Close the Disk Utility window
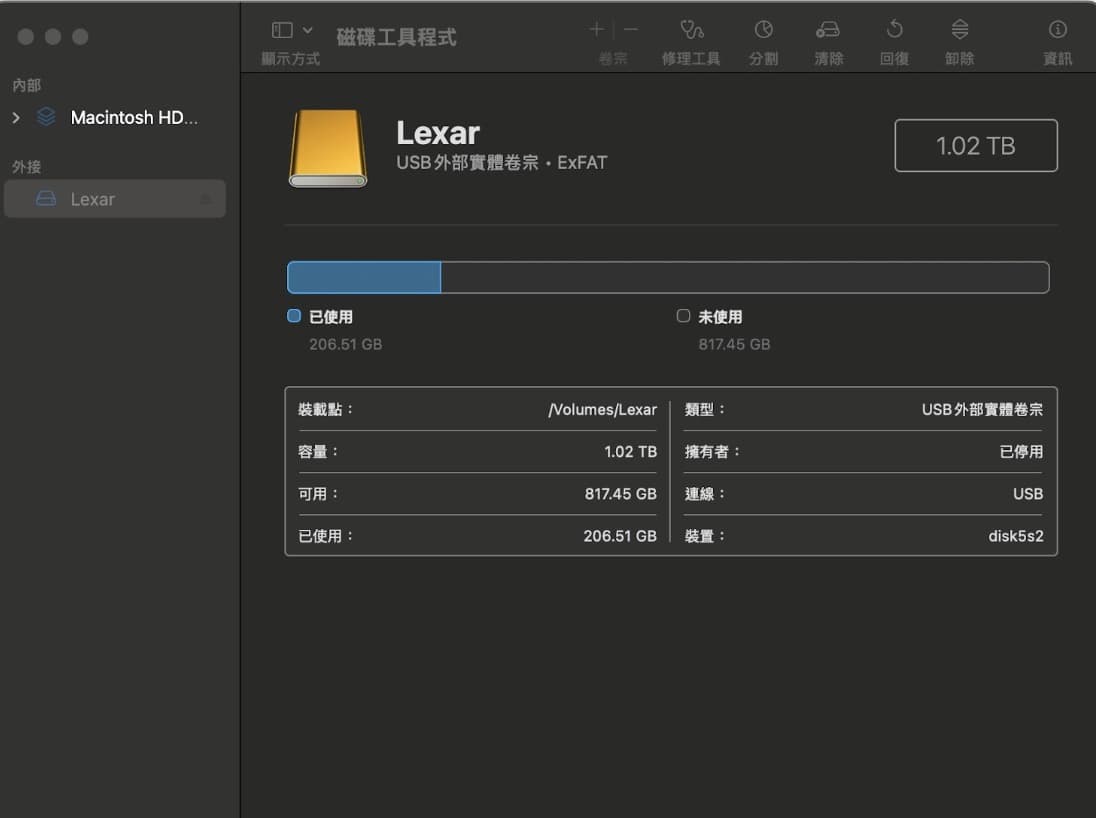The image size is (1096, 818). [x=26, y=36]
